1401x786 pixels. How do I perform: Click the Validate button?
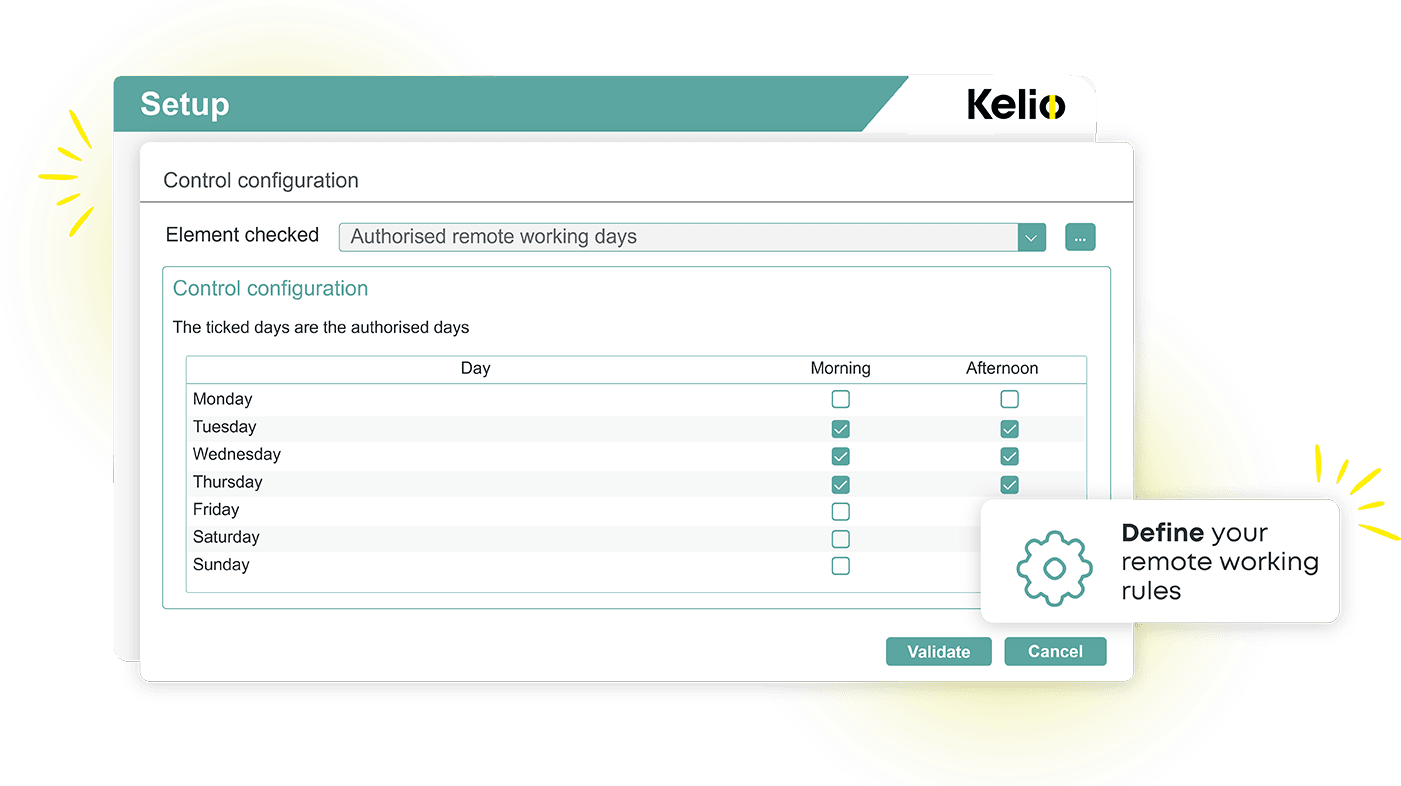(x=938, y=651)
